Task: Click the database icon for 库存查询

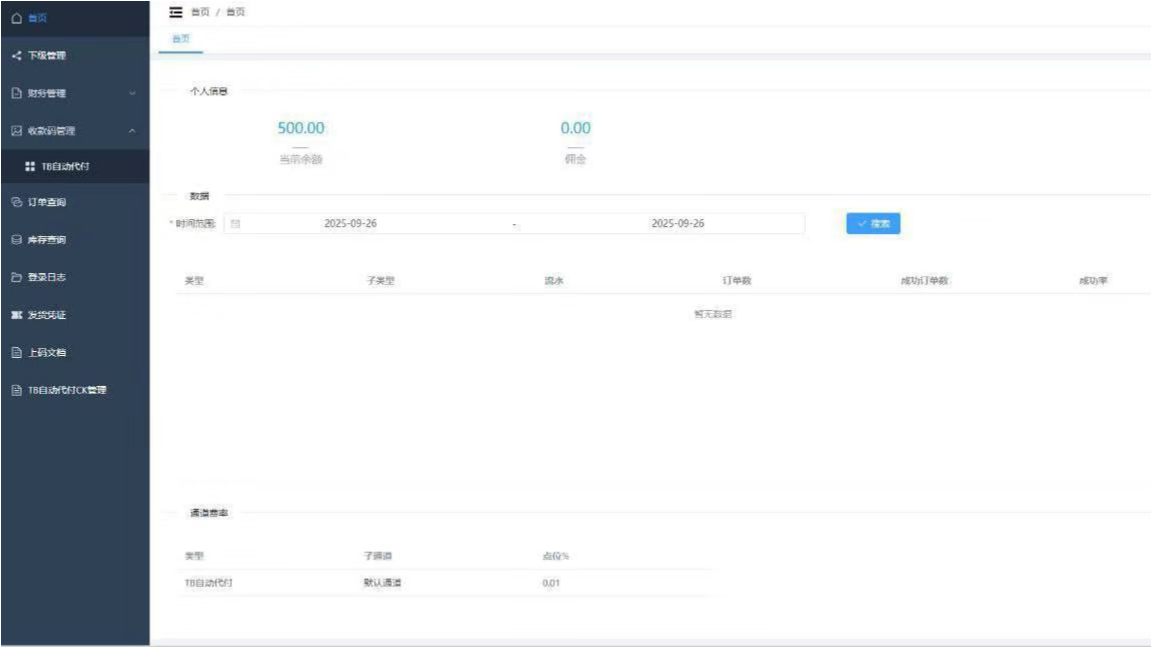Action: coord(16,239)
